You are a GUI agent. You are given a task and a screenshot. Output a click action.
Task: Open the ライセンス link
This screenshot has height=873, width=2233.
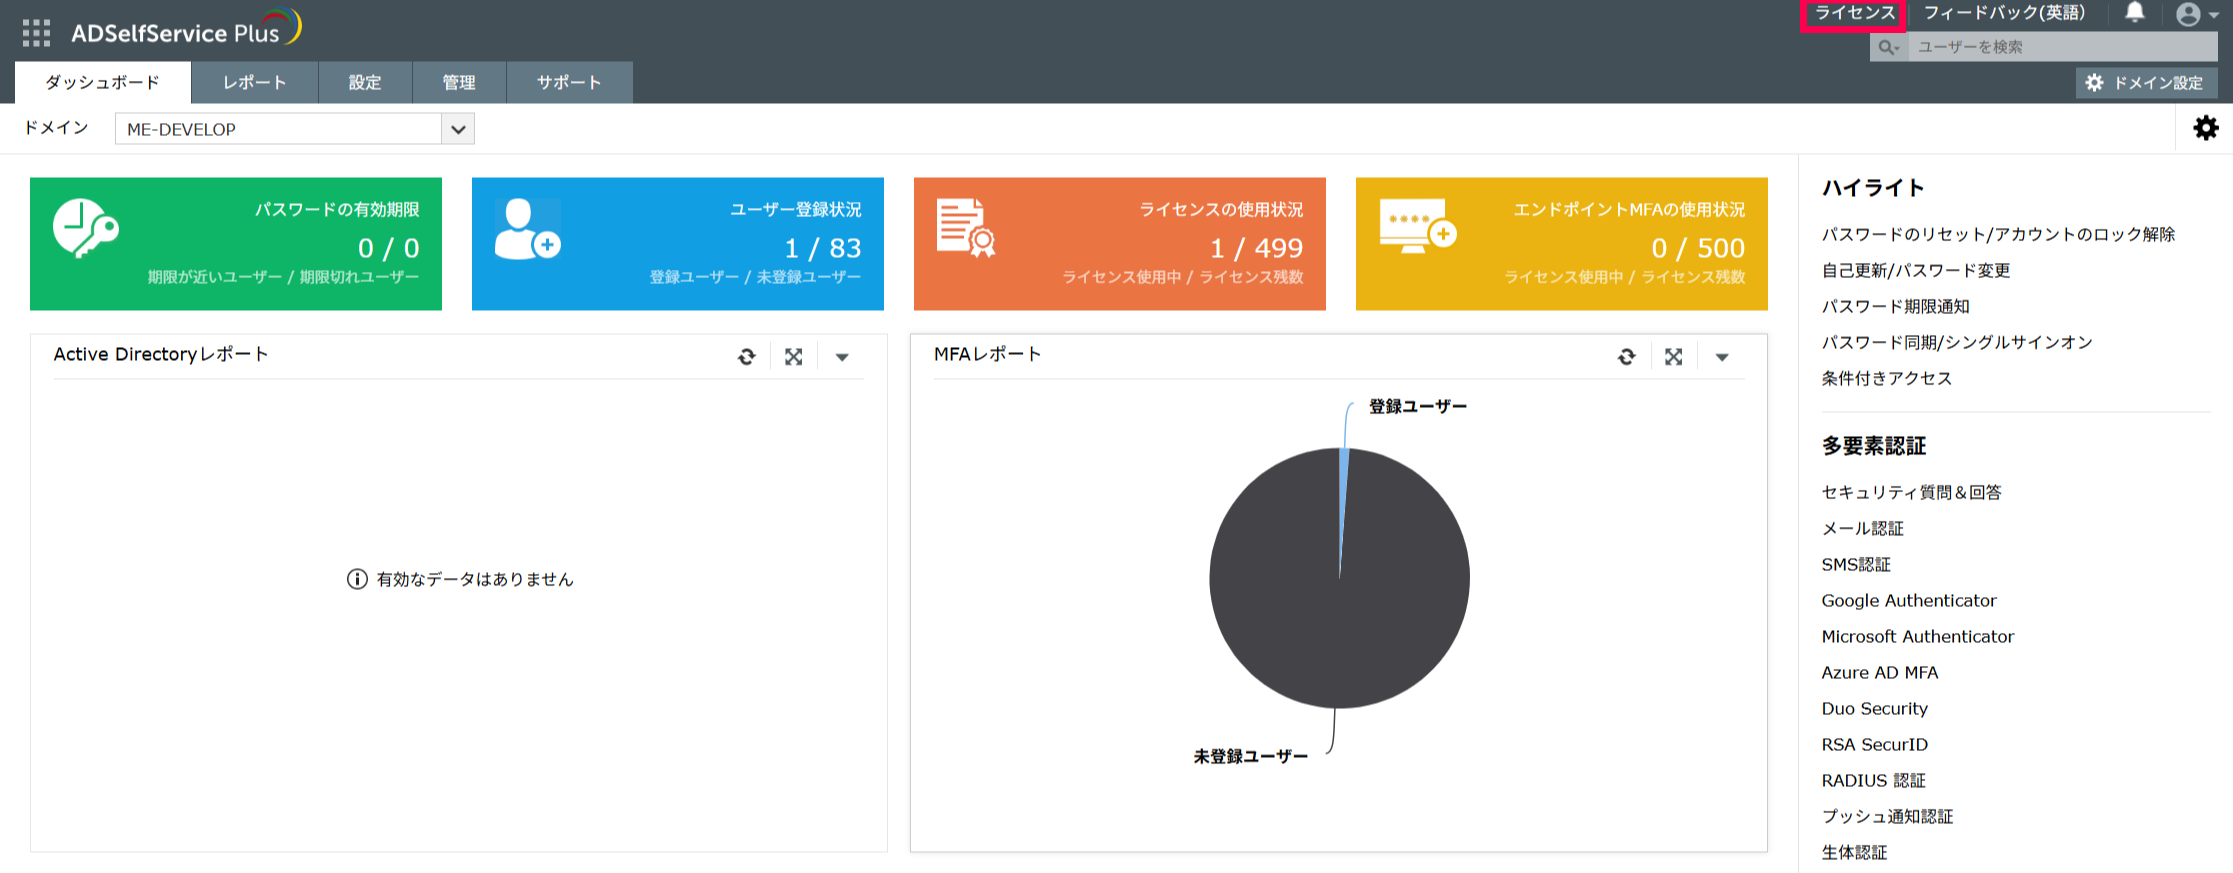(1854, 13)
